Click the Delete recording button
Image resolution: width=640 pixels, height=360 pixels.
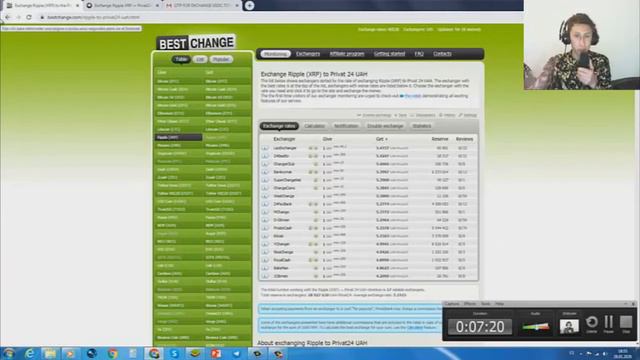[591, 324]
